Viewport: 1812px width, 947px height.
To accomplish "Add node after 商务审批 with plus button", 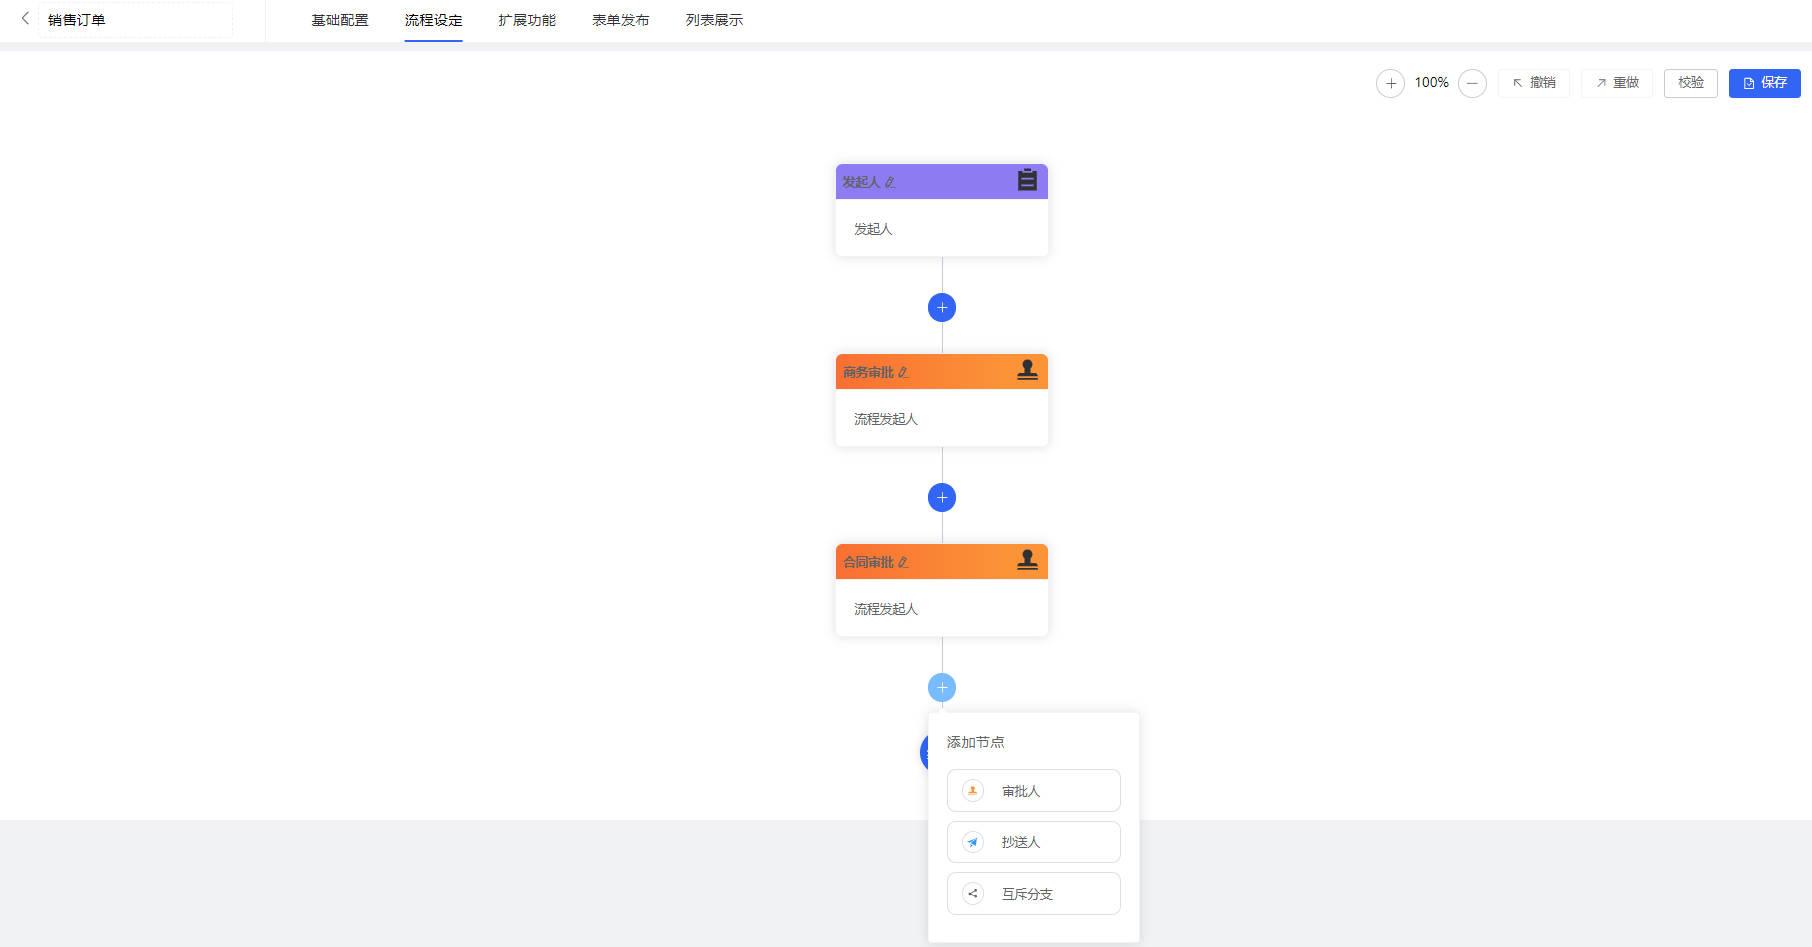I will tap(942, 497).
